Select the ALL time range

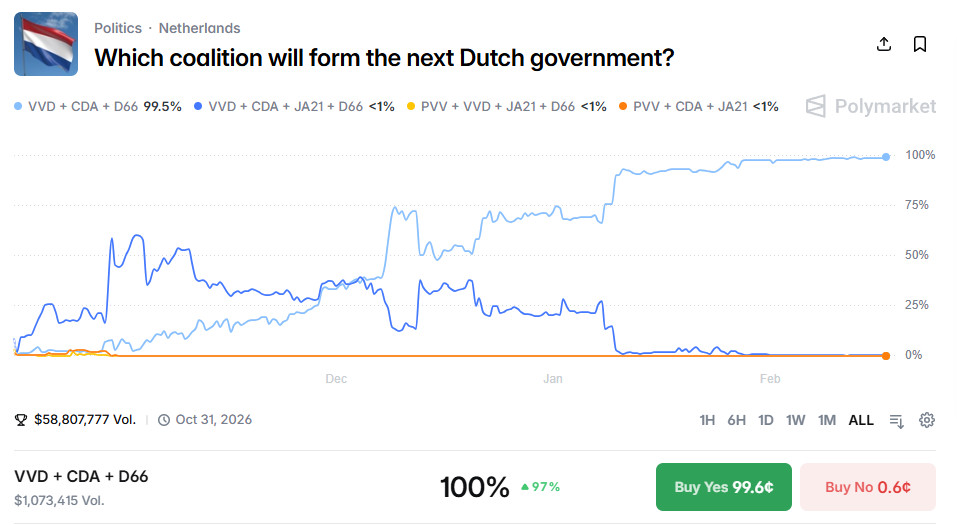(x=860, y=420)
